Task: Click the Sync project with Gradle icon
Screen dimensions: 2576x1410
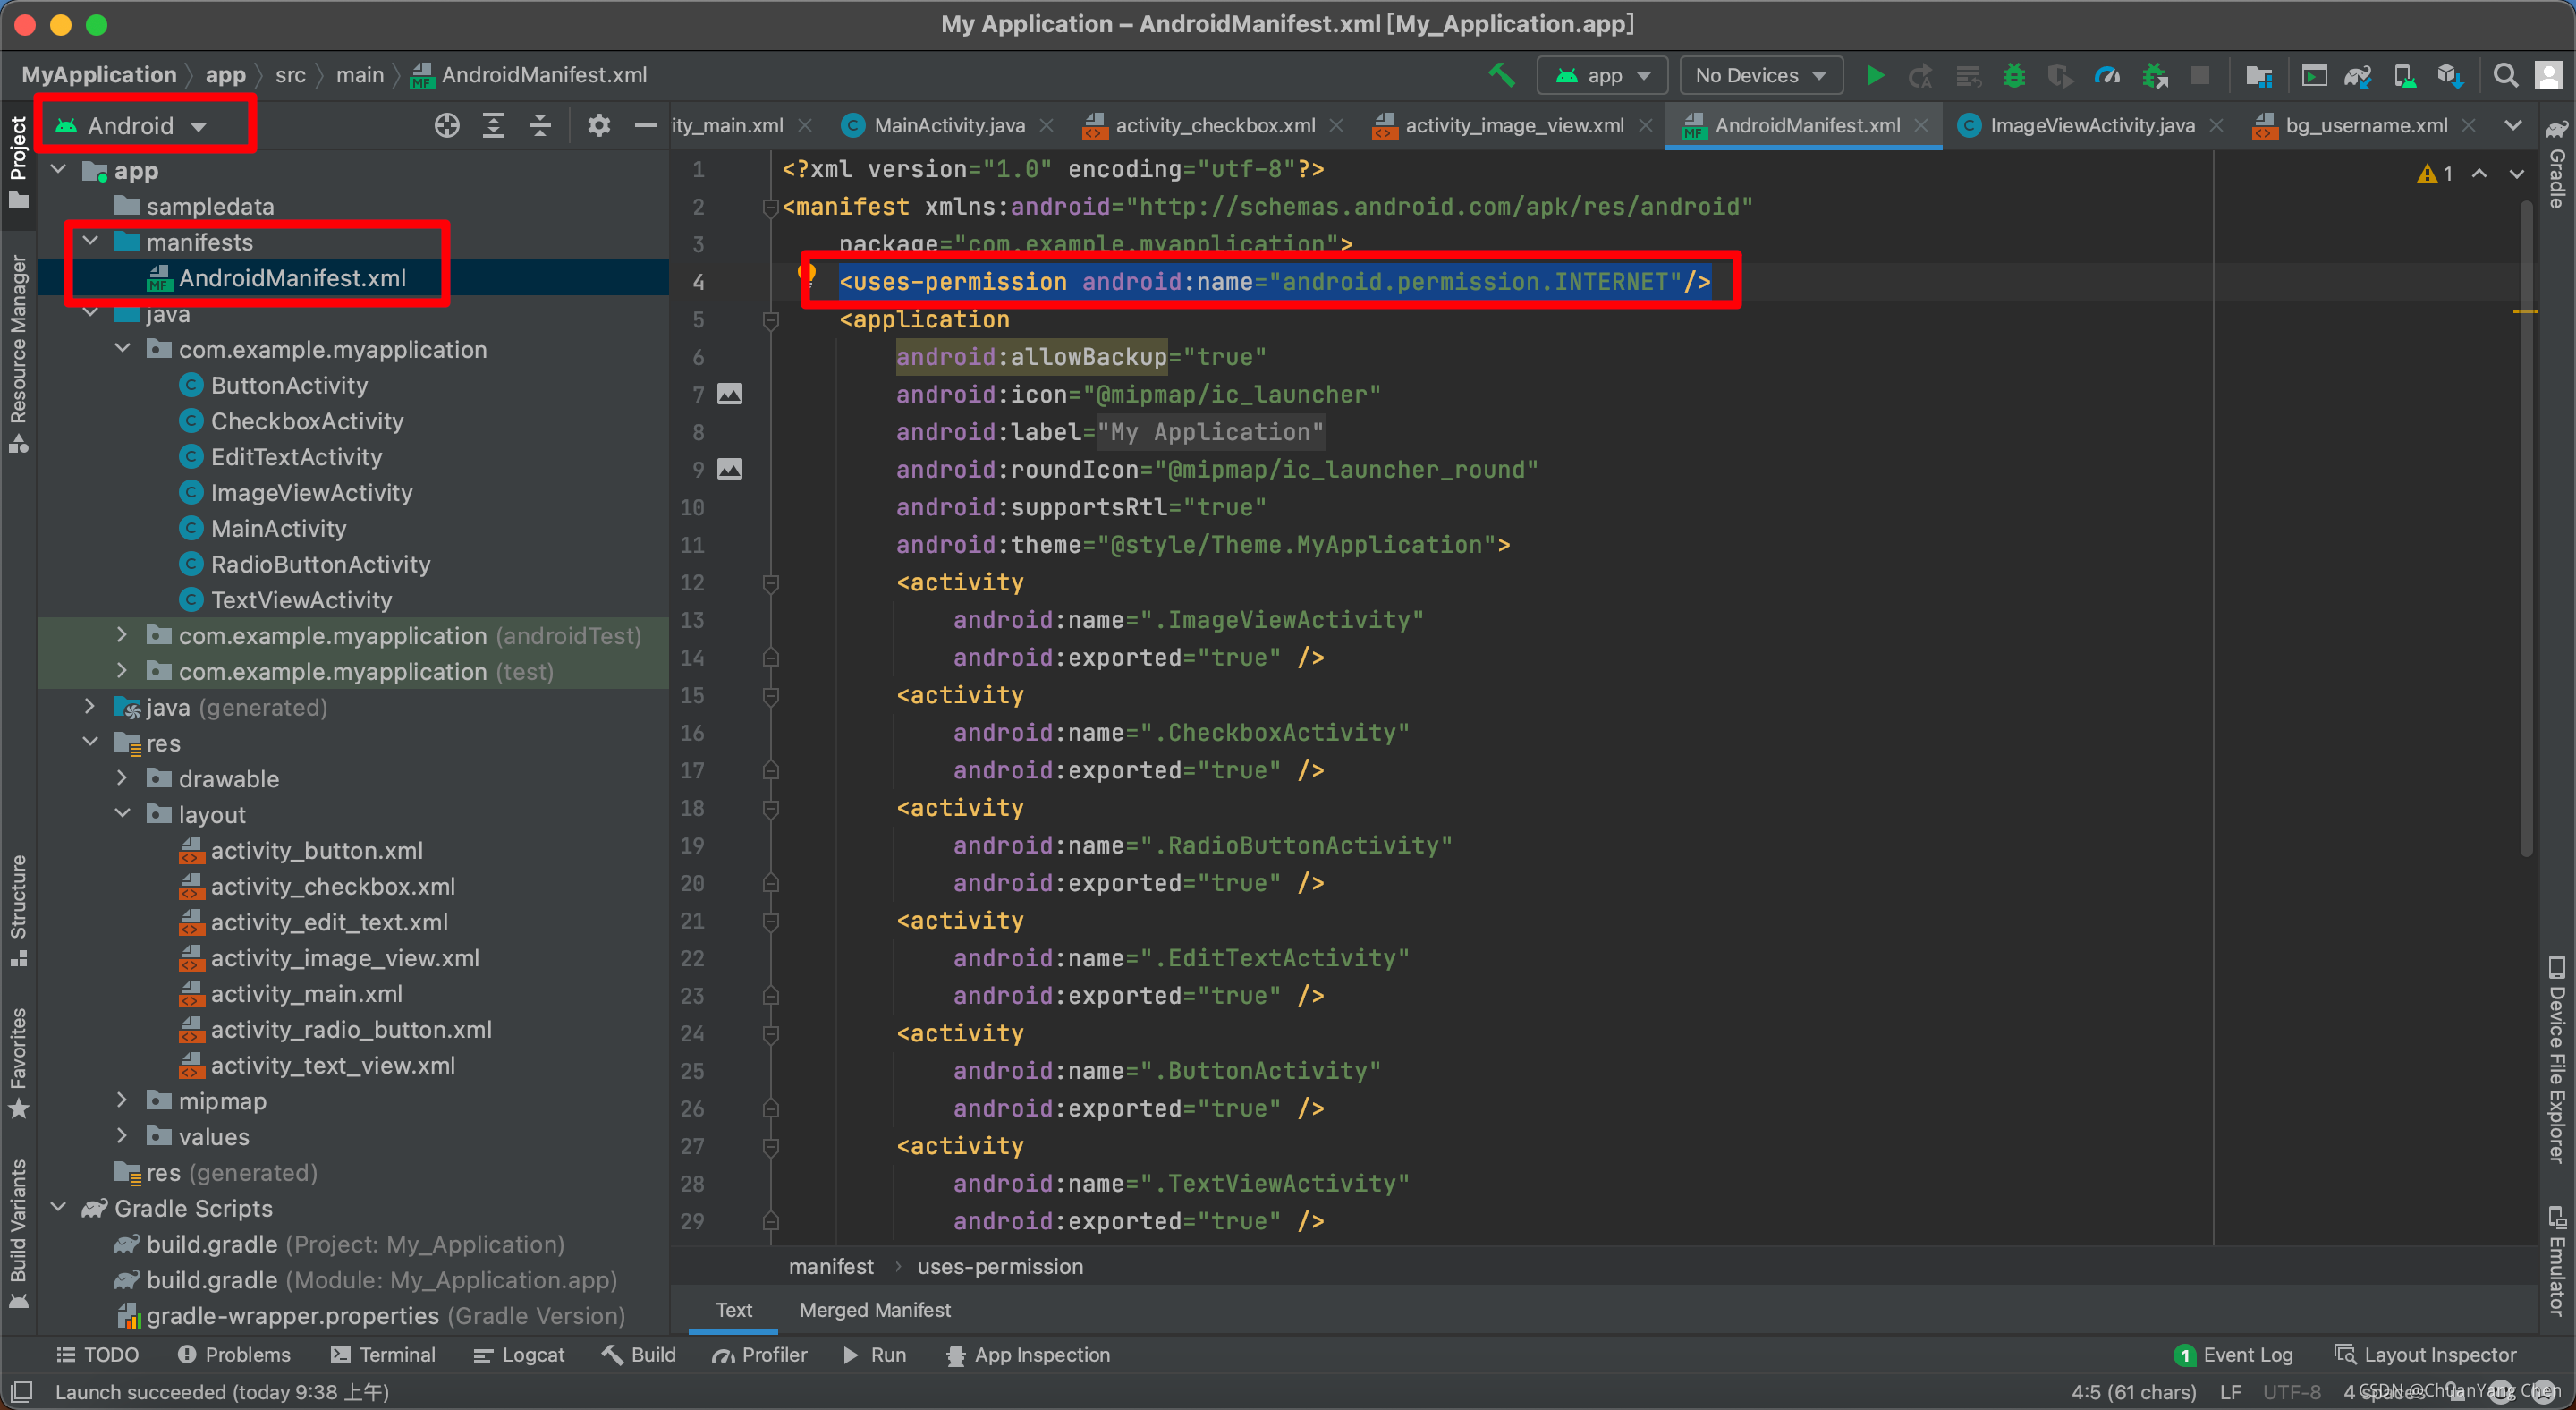Action: pyautogui.click(x=2357, y=74)
